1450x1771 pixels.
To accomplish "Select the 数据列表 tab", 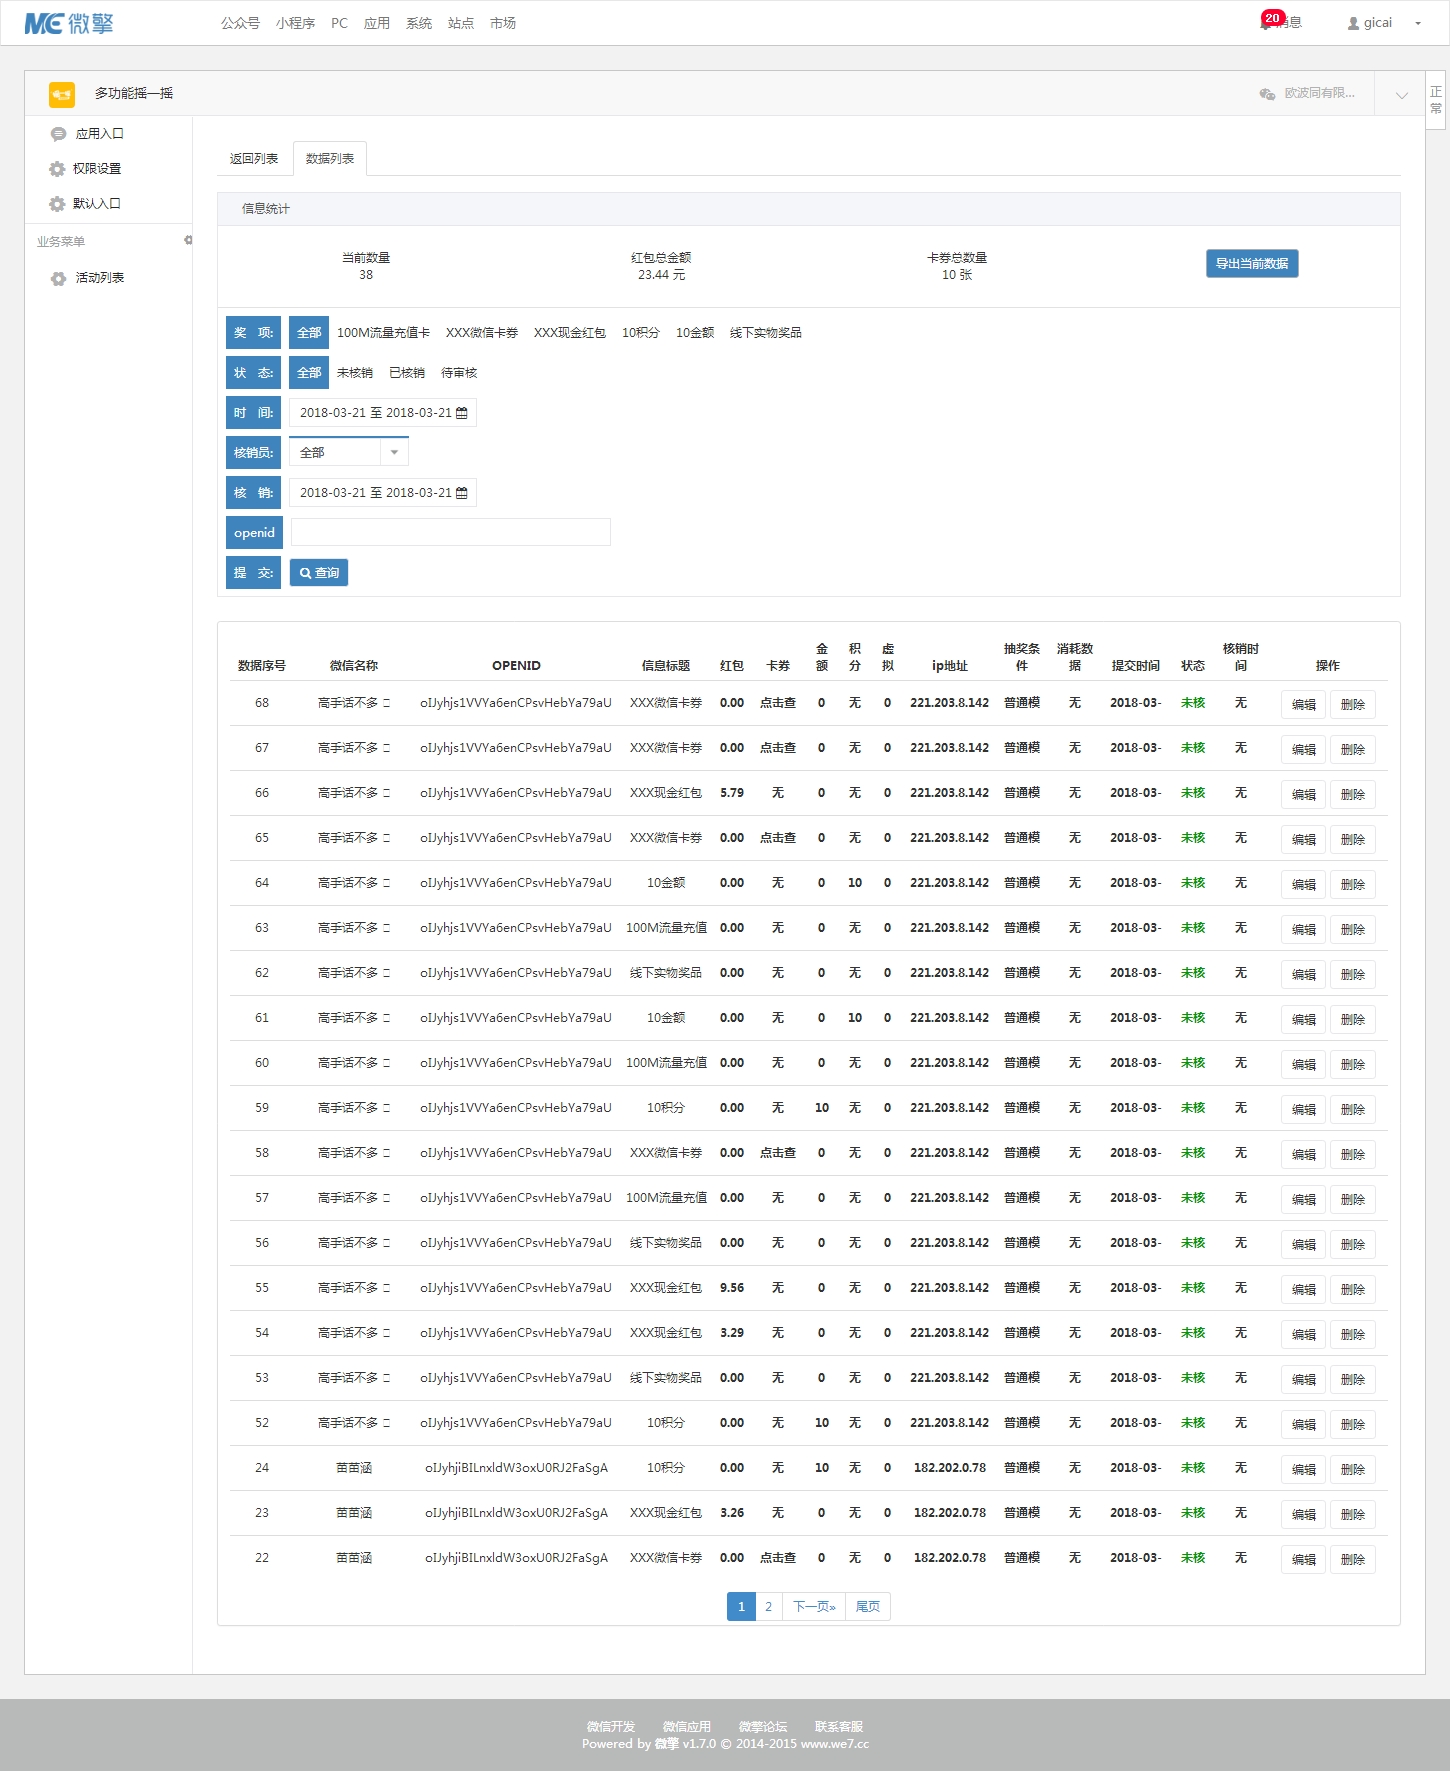I will coord(330,159).
